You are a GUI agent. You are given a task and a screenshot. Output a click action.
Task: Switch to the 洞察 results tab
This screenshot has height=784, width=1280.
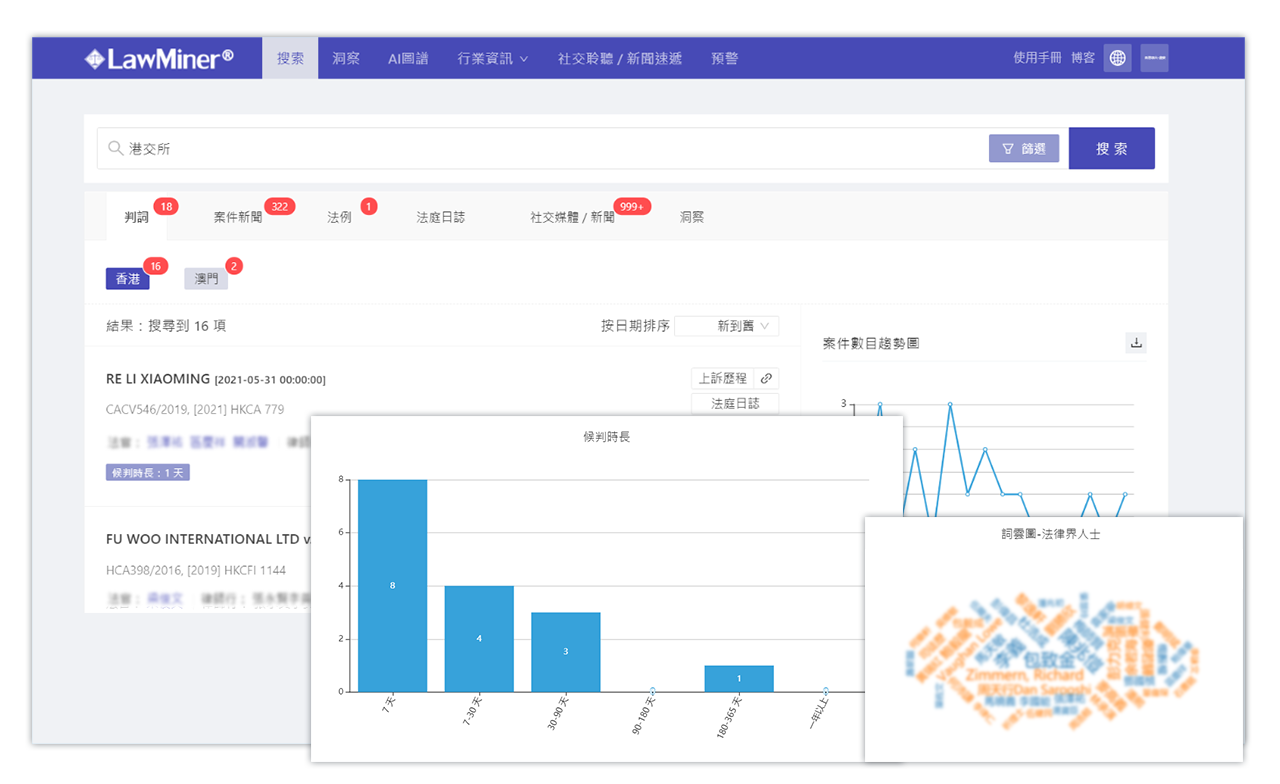[x=692, y=217]
